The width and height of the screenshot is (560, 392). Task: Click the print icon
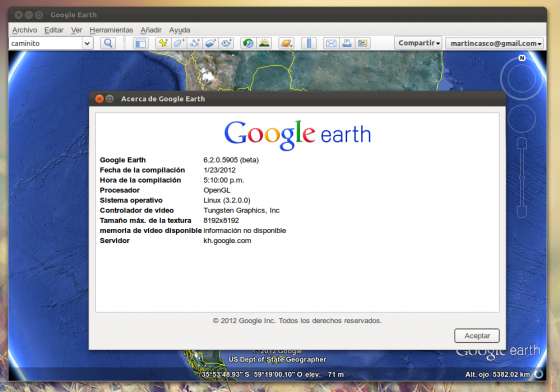(x=346, y=43)
